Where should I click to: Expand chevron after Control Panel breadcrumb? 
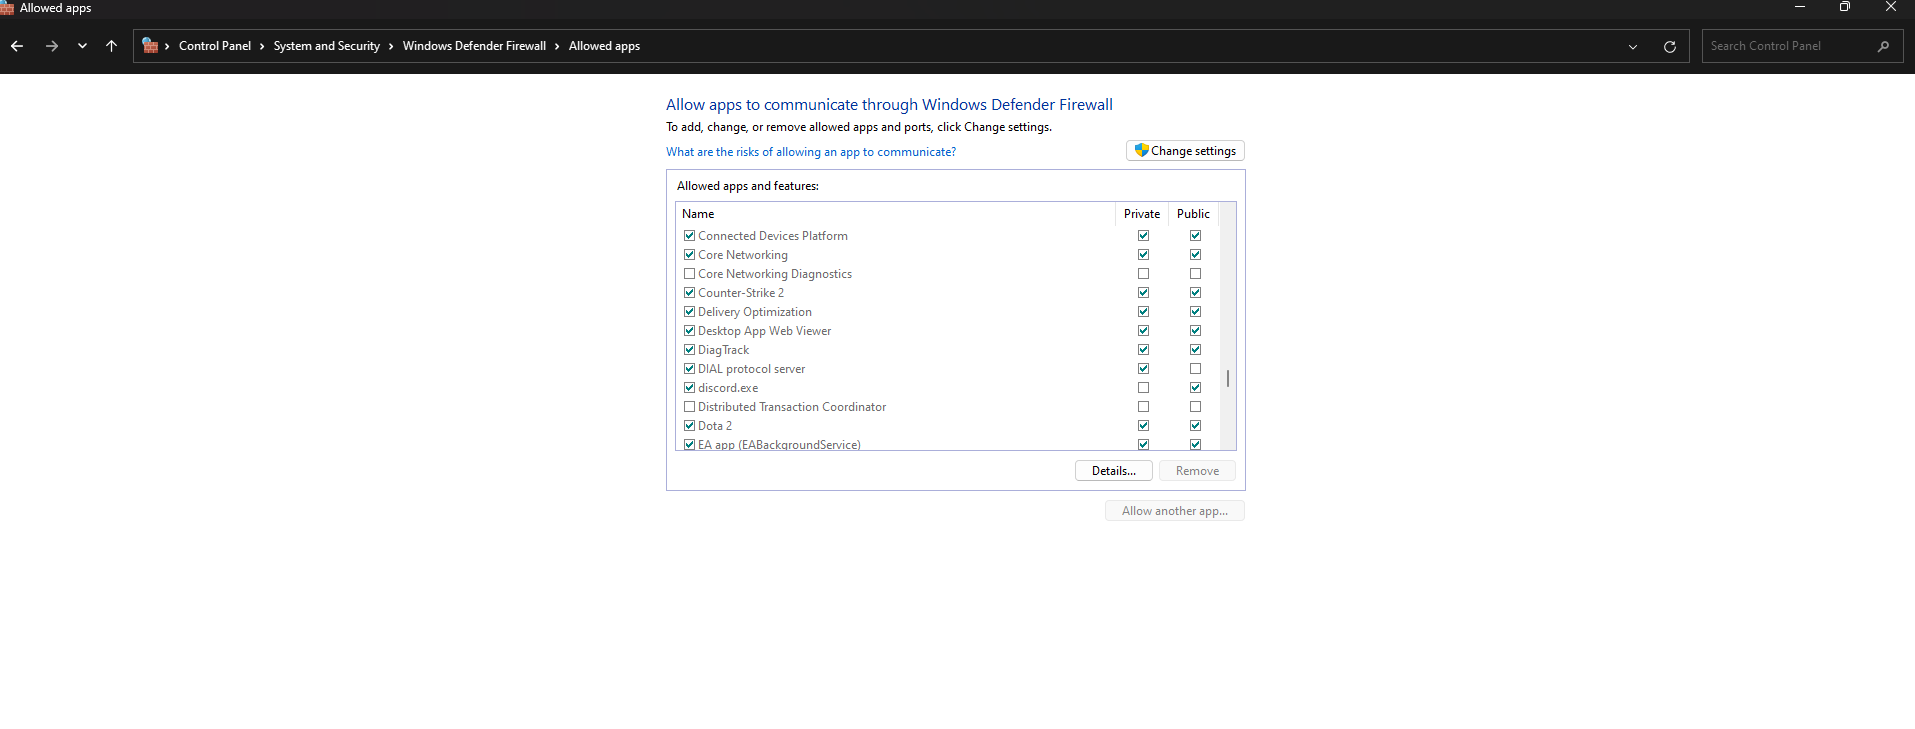262,46
